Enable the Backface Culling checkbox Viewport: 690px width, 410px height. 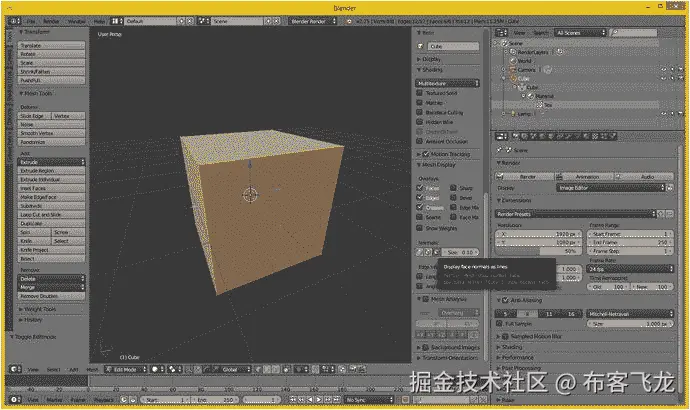420,112
